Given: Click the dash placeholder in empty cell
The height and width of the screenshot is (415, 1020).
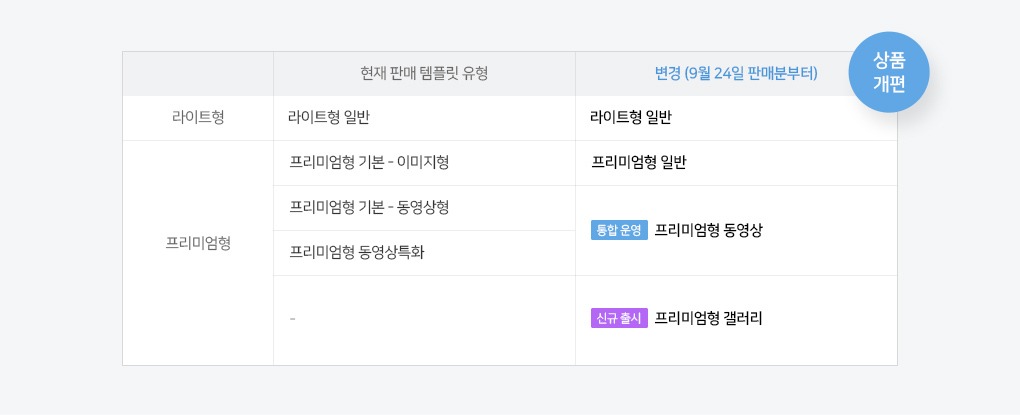Looking at the screenshot, I should (292, 319).
